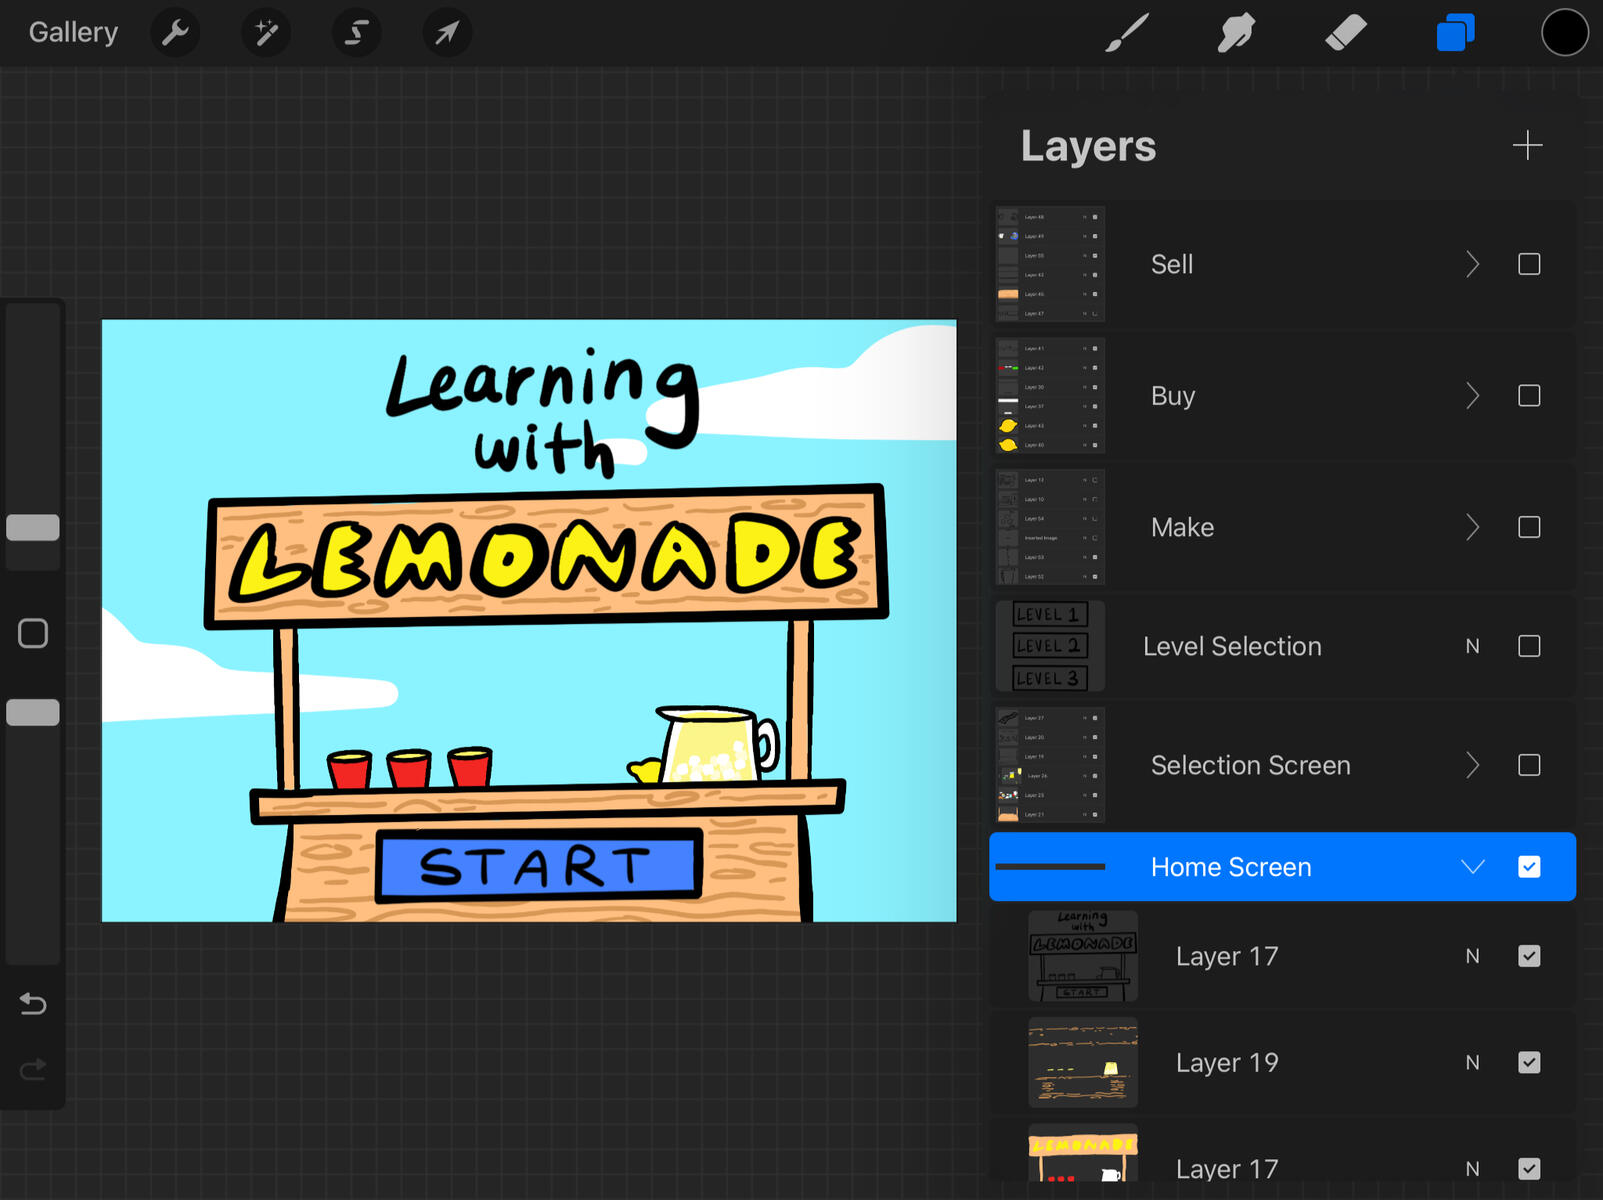This screenshot has width=1603, height=1200.
Task: Enable visibility of the Level Selection layer
Action: [1528, 646]
